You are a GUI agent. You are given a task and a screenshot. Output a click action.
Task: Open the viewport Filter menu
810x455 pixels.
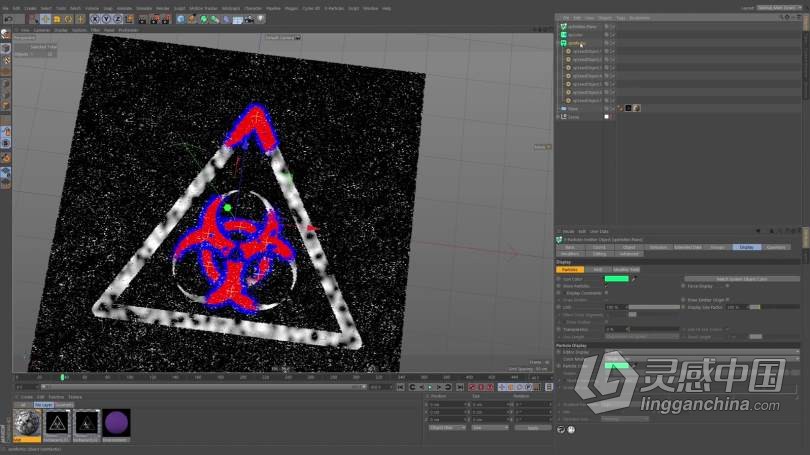[x=95, y=30]
